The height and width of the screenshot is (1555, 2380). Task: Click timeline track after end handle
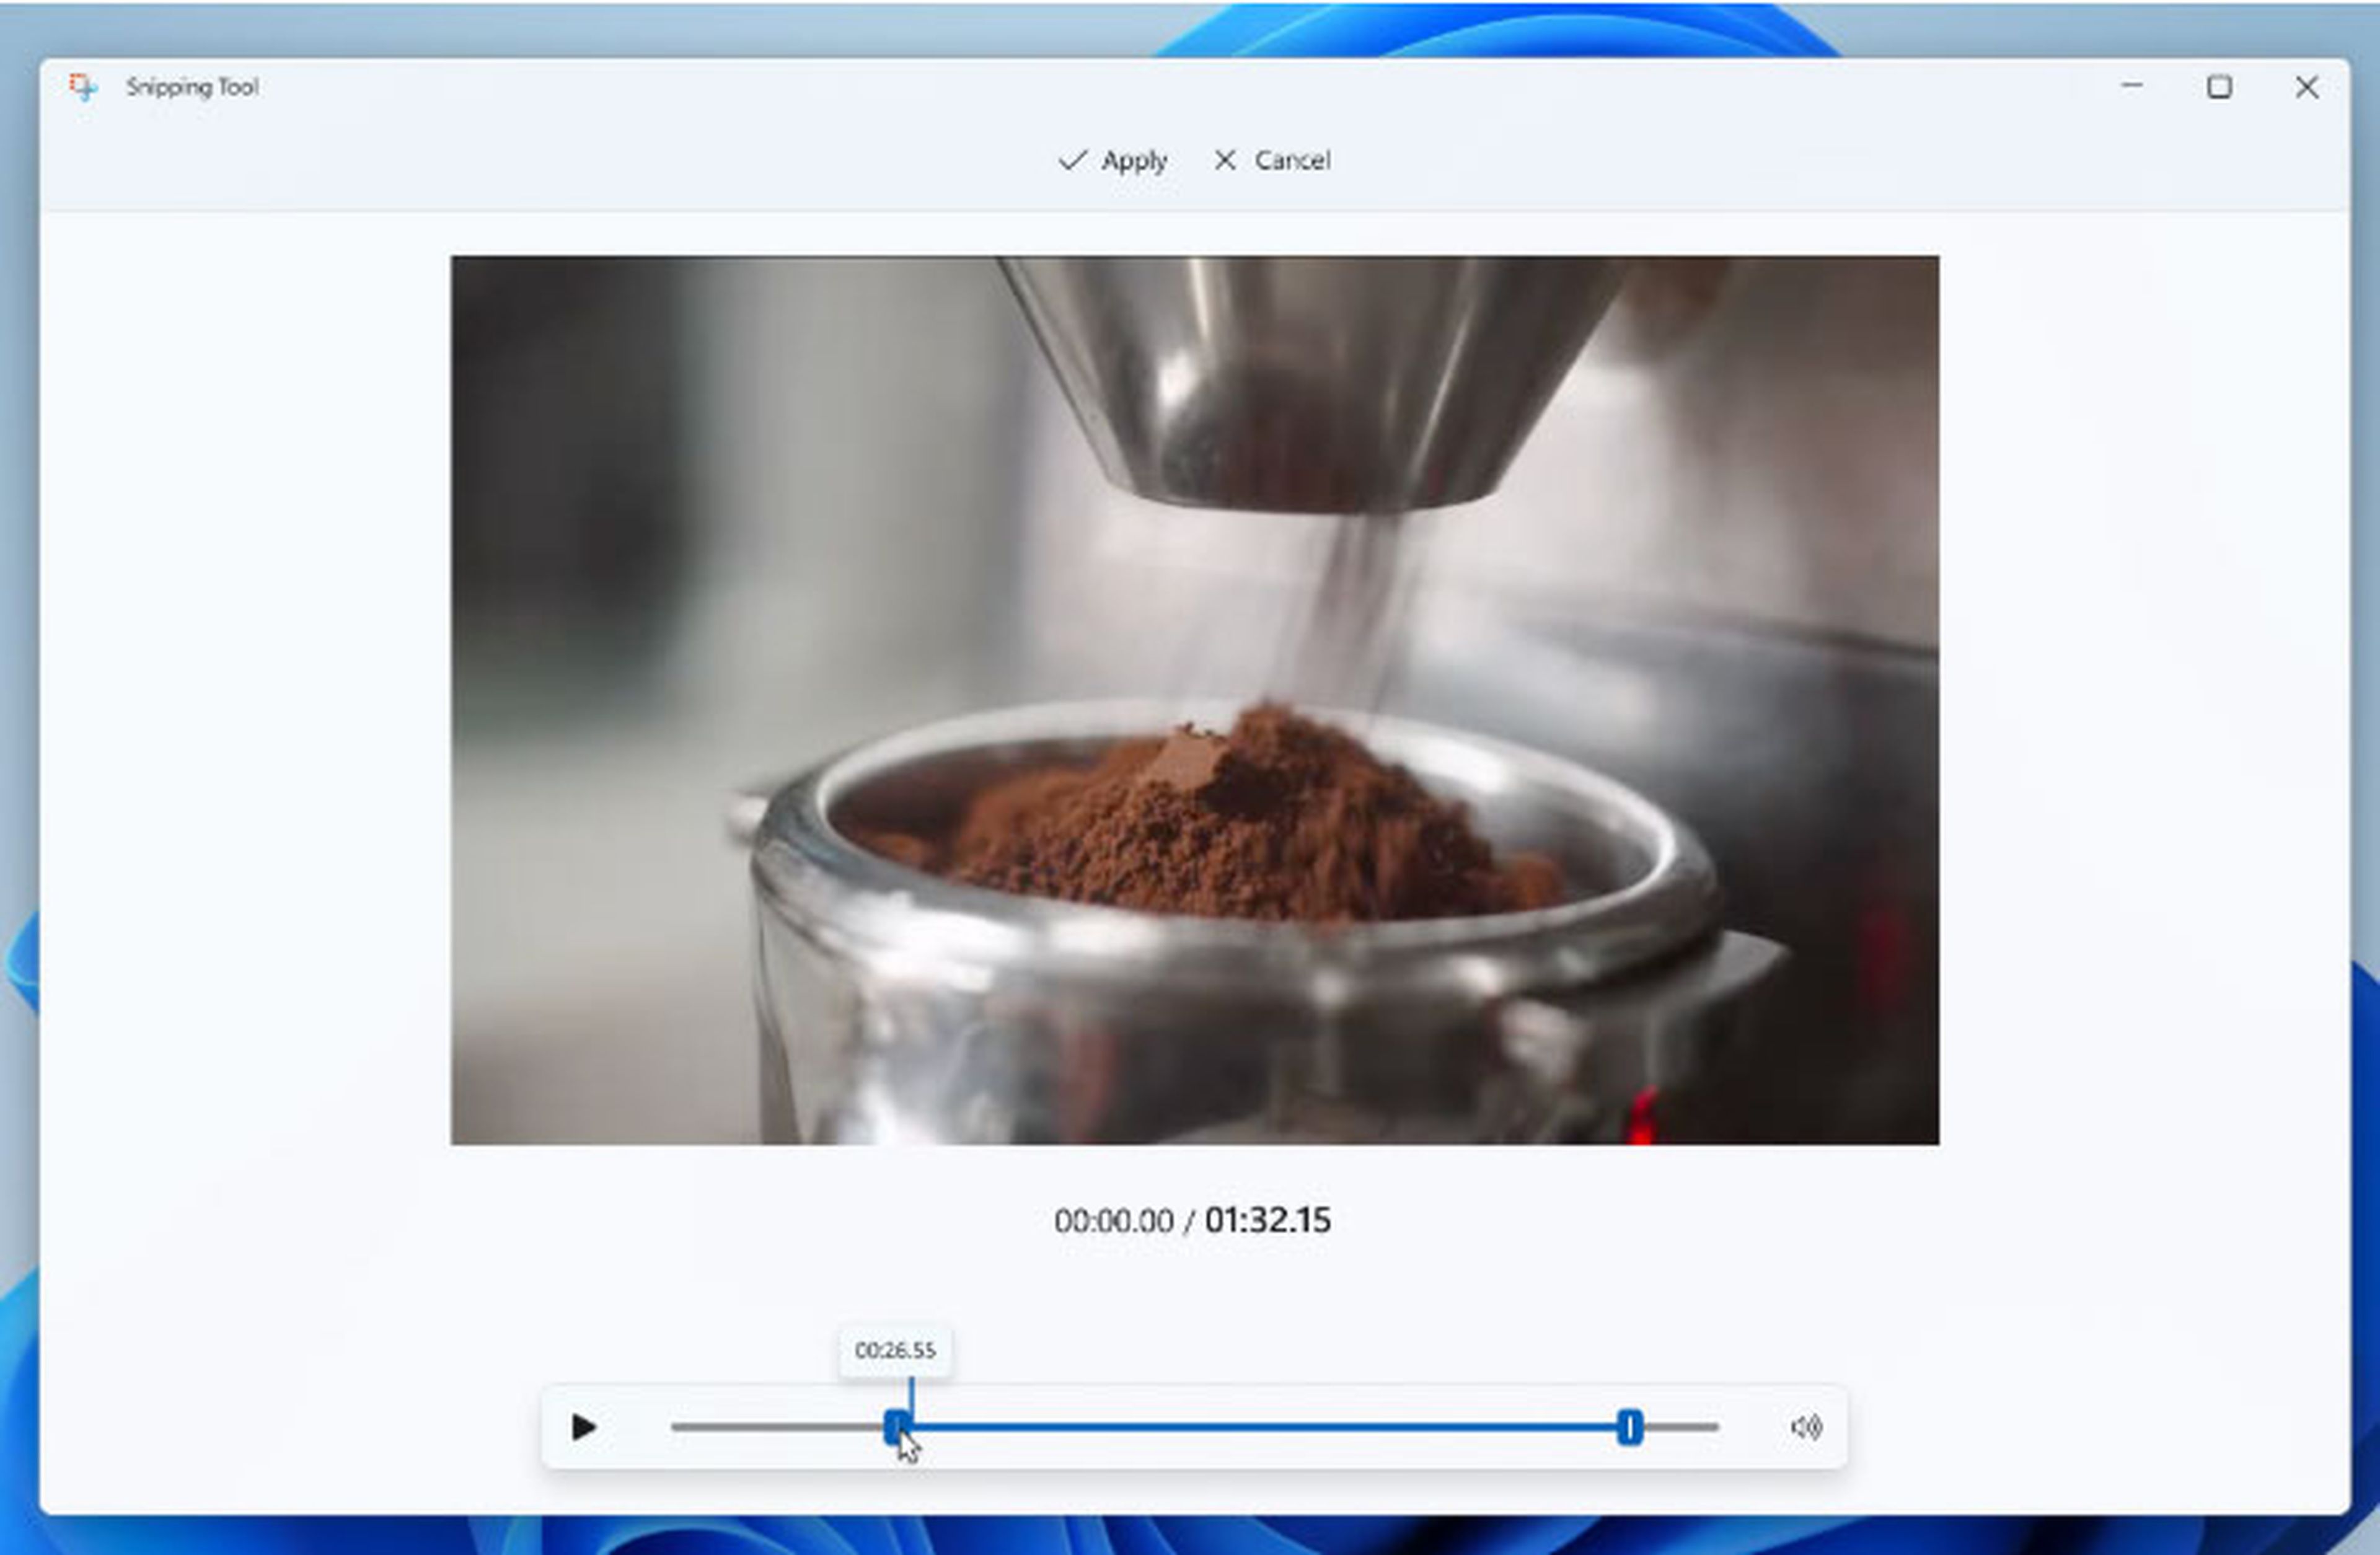(x=1680, y=1427)
